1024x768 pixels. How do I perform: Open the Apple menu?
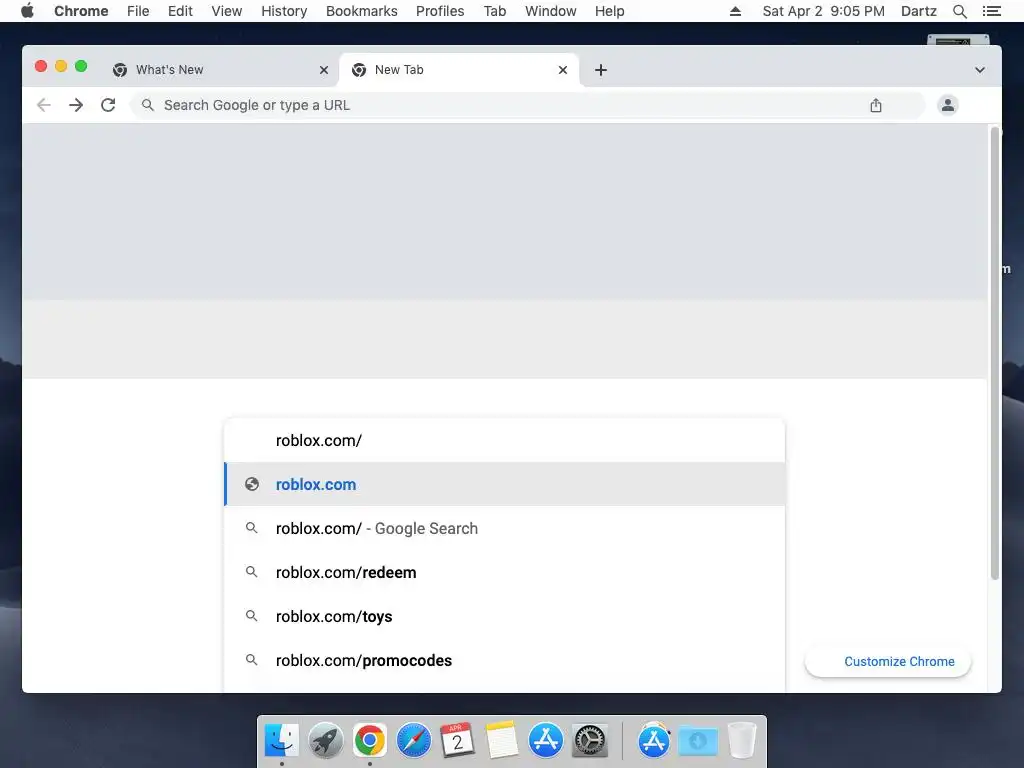coord(27,11)
